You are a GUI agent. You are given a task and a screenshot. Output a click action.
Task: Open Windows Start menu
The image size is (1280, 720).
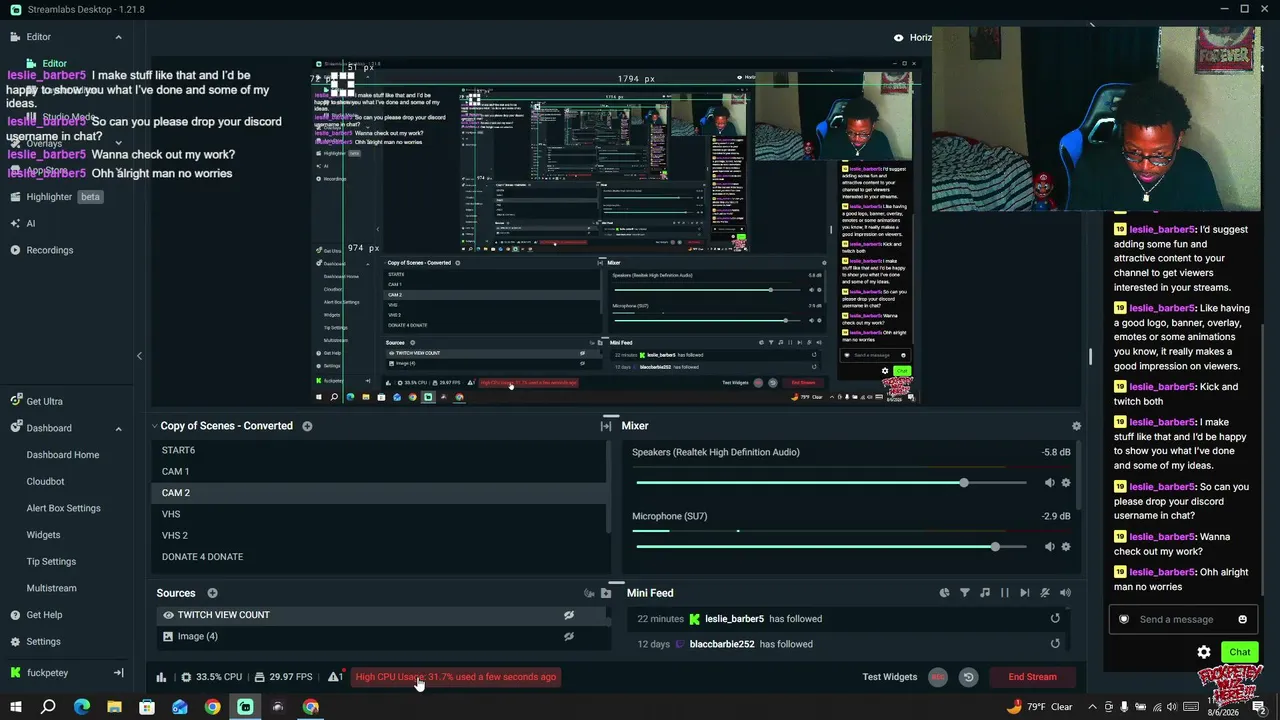(16, 707)
